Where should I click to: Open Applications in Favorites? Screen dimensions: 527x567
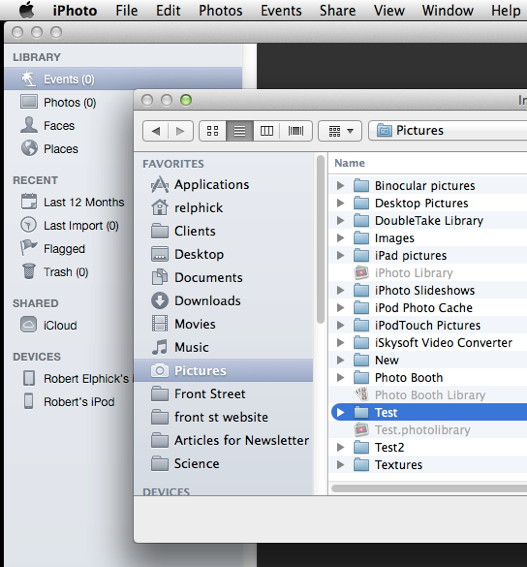pyautogui.click(x=200, y=185)
